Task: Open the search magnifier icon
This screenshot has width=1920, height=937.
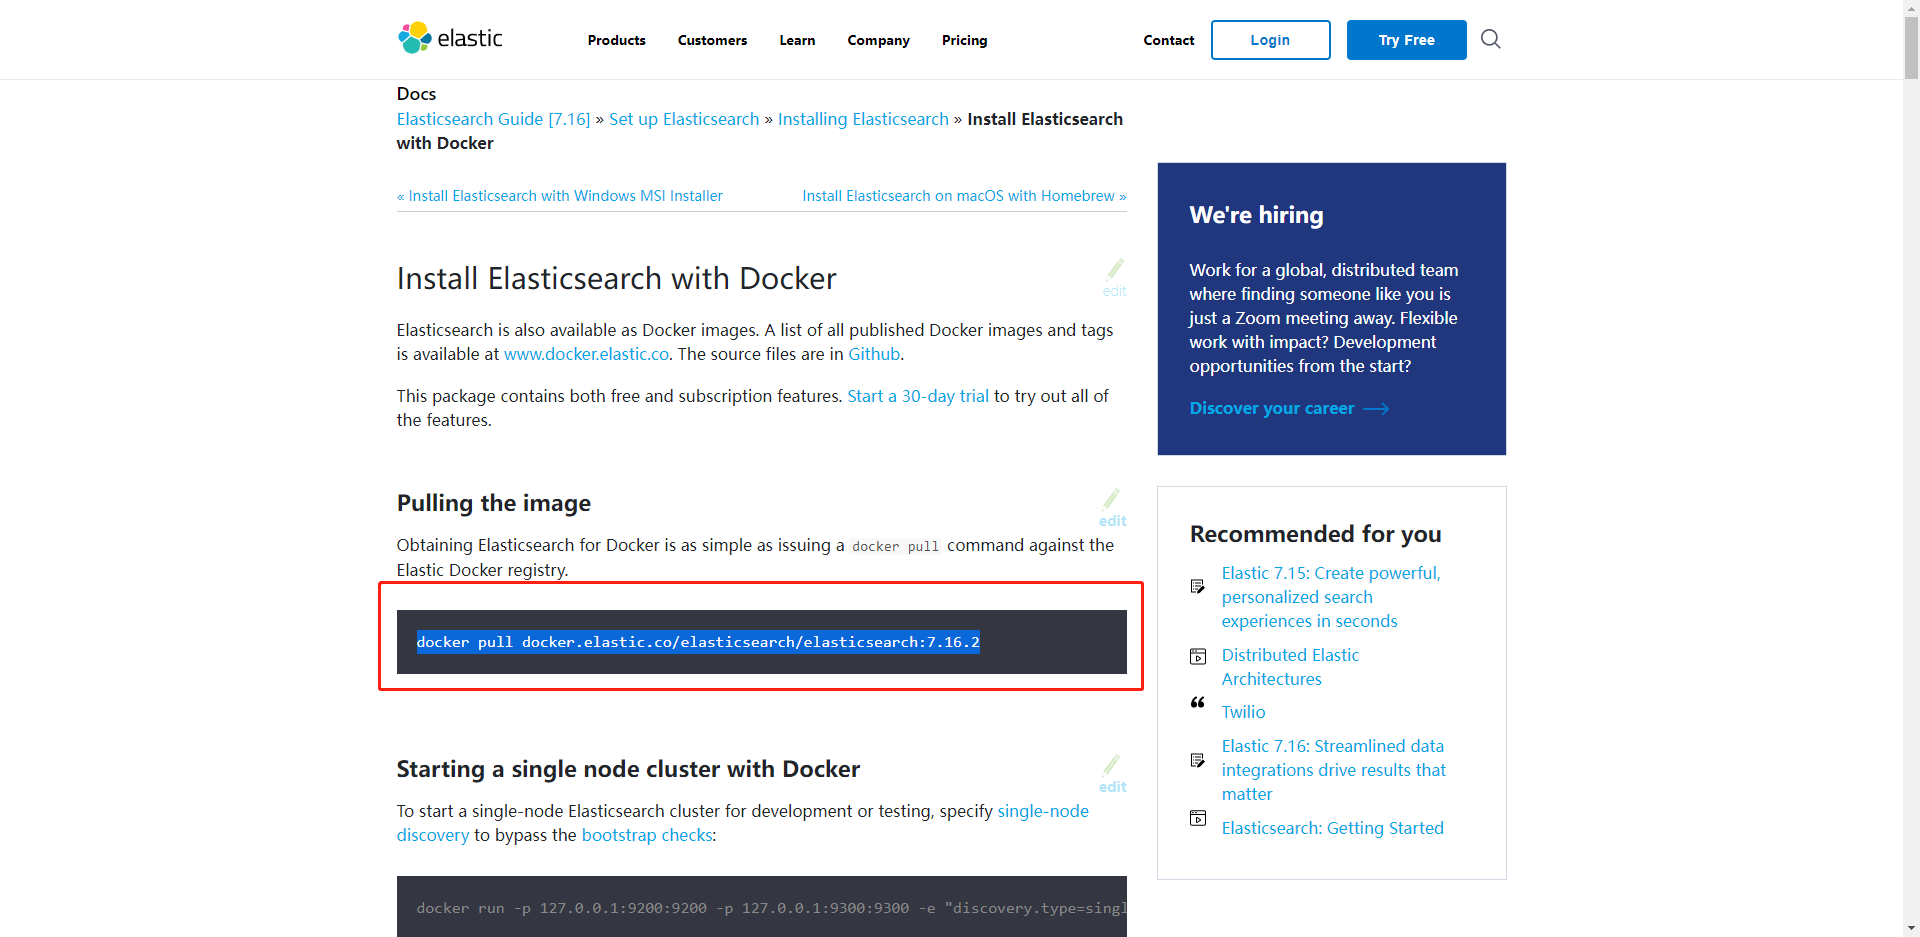Action: (x=1490, y=39)
